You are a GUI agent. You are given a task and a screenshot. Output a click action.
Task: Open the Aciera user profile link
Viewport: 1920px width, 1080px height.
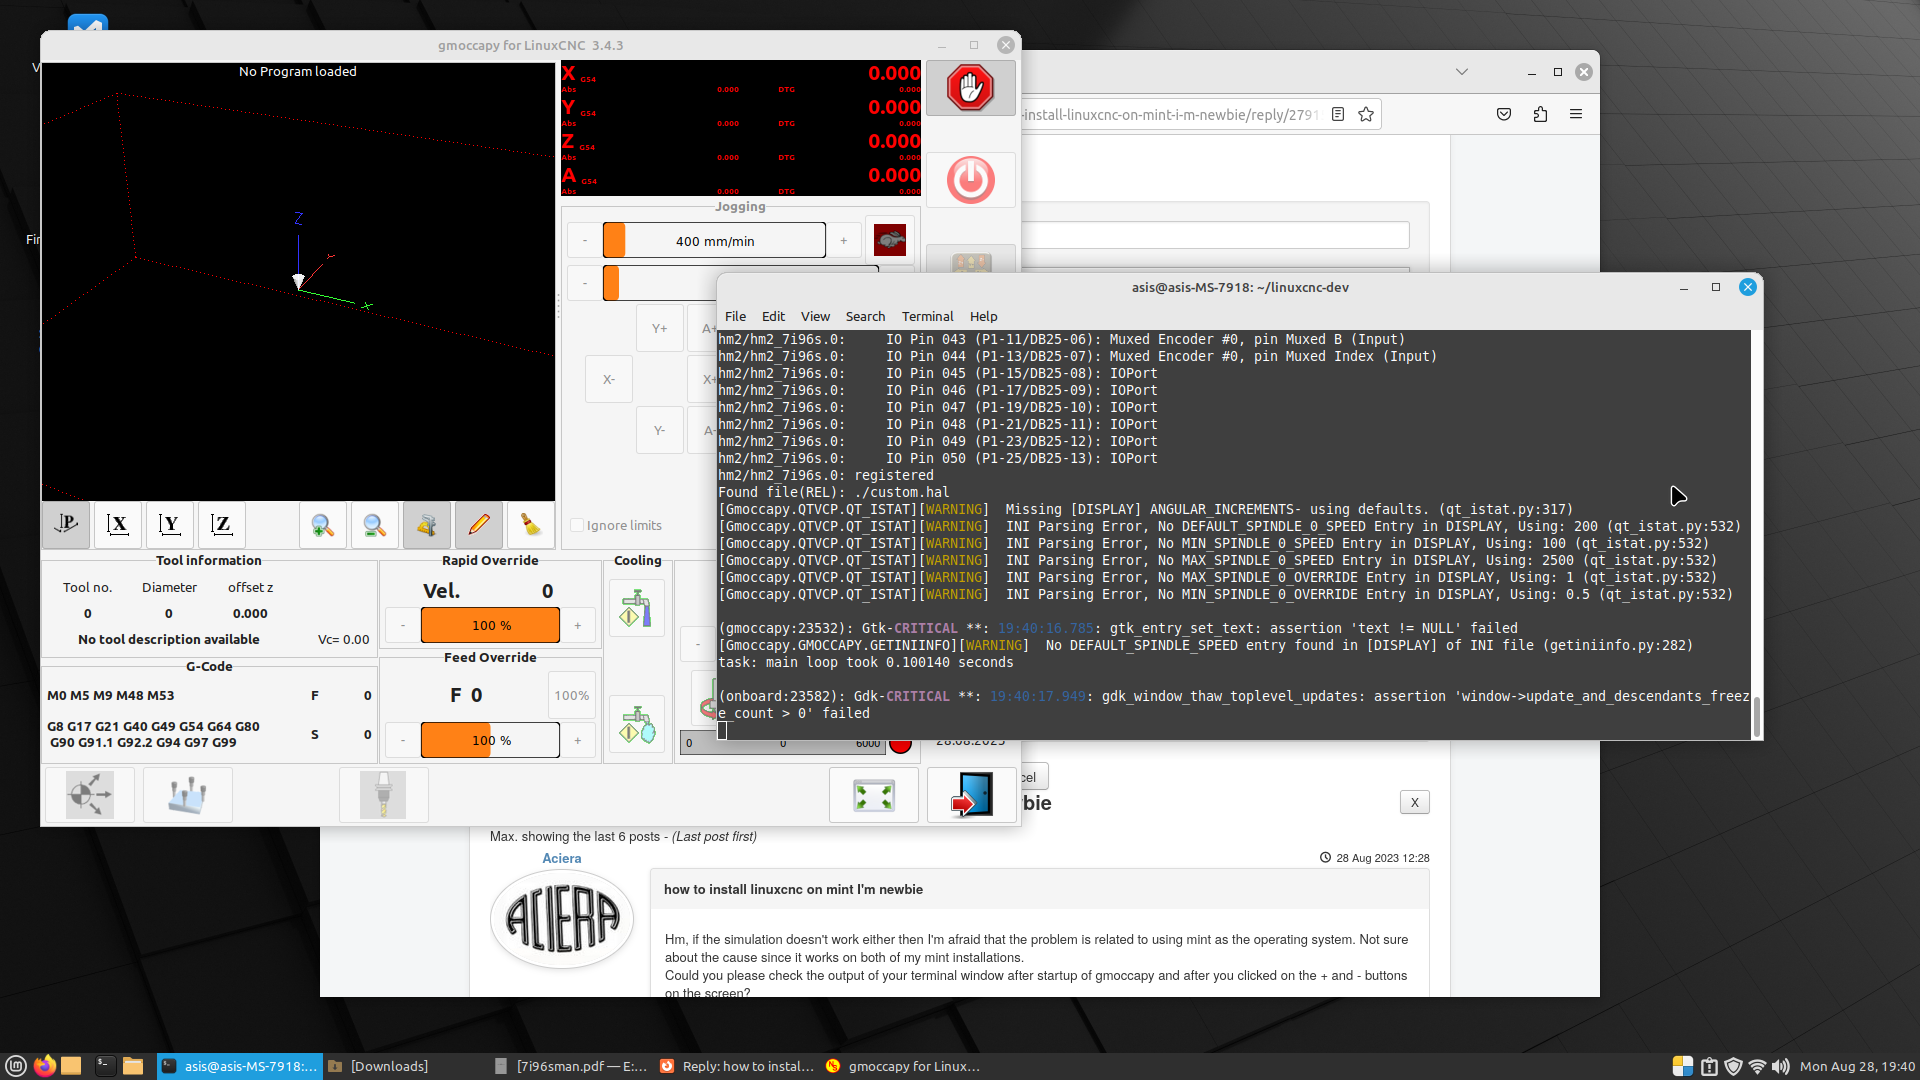pos(561,858)
